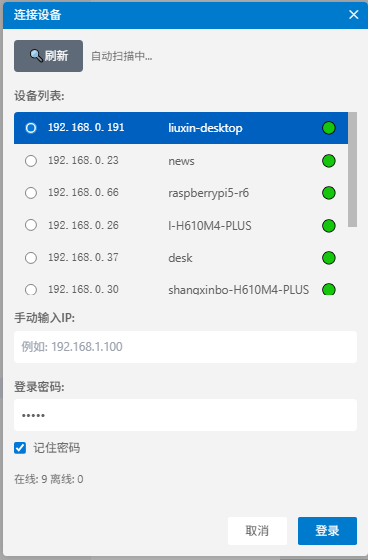This screenshot has width=368, height=560.
Task: Click the 登录 login button
Action: pyautogui.click(x=327, y=531)
